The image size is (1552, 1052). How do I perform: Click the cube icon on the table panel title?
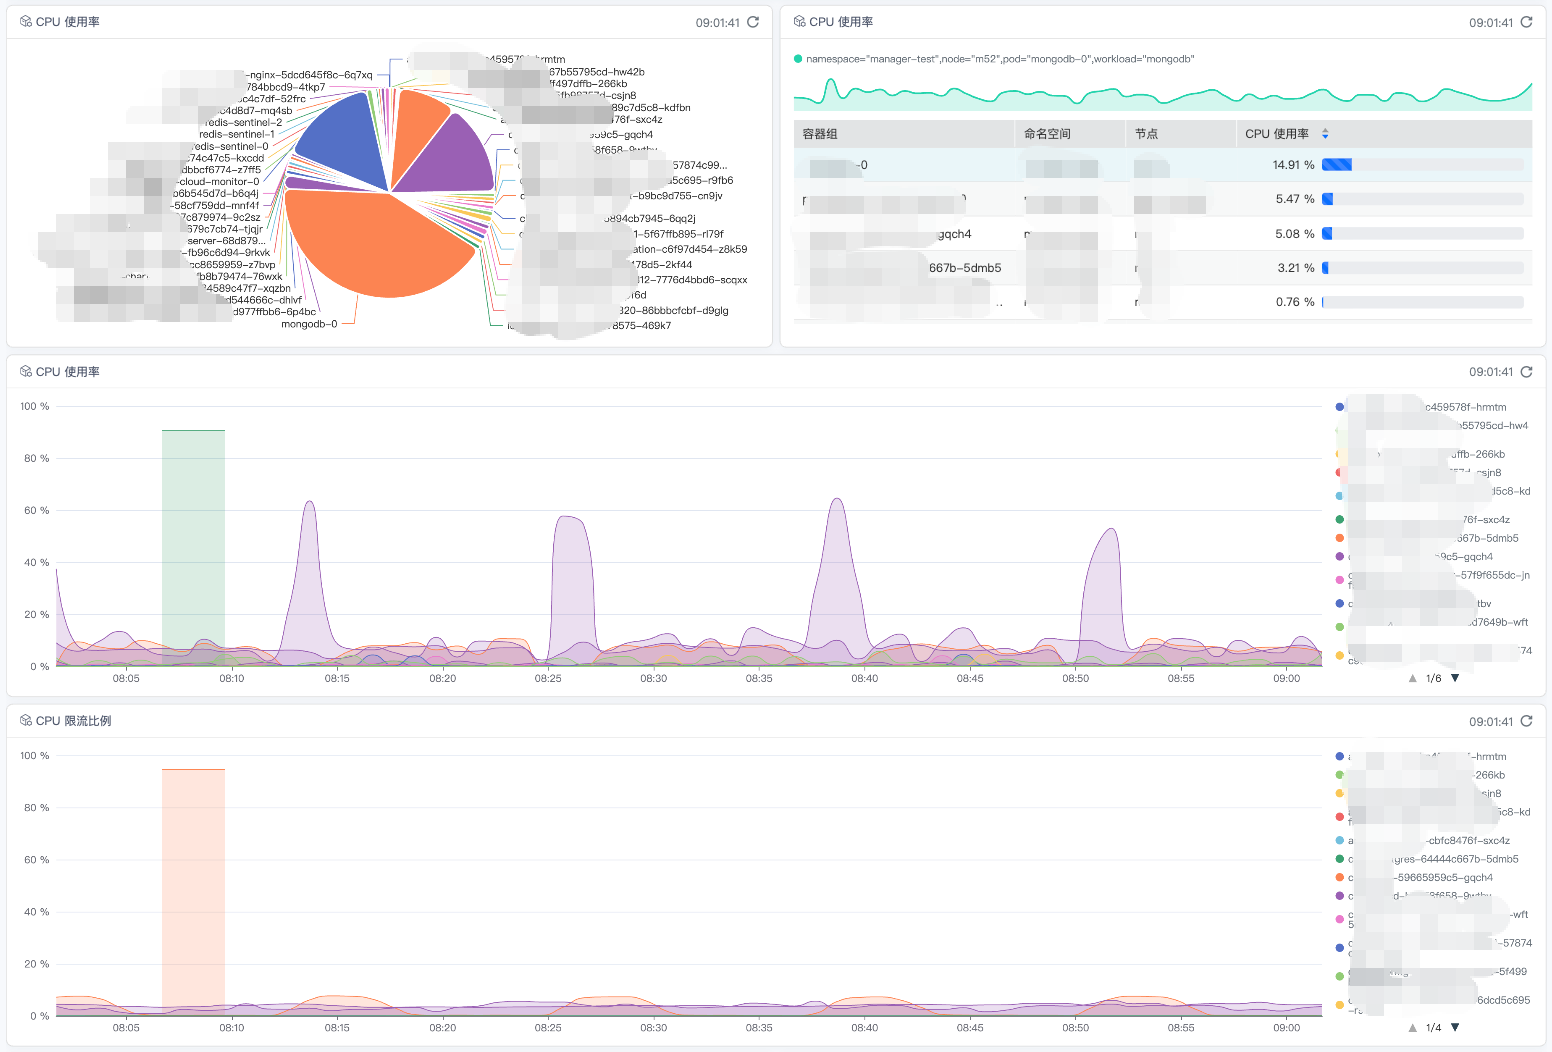pos(799,22)
